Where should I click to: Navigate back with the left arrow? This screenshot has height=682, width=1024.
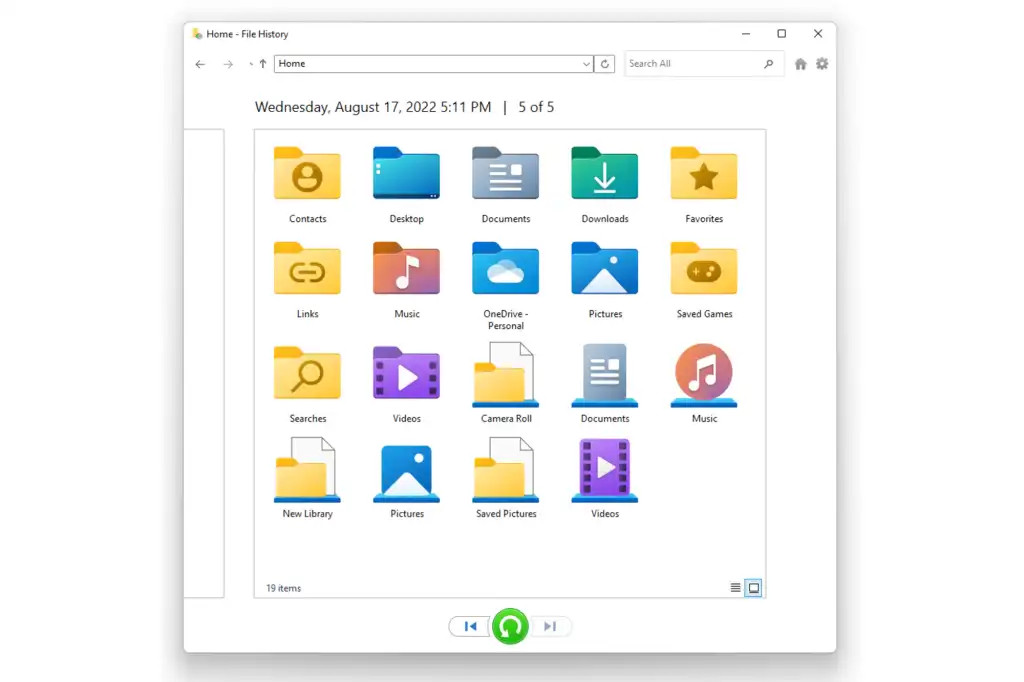(x=200, y=63)
